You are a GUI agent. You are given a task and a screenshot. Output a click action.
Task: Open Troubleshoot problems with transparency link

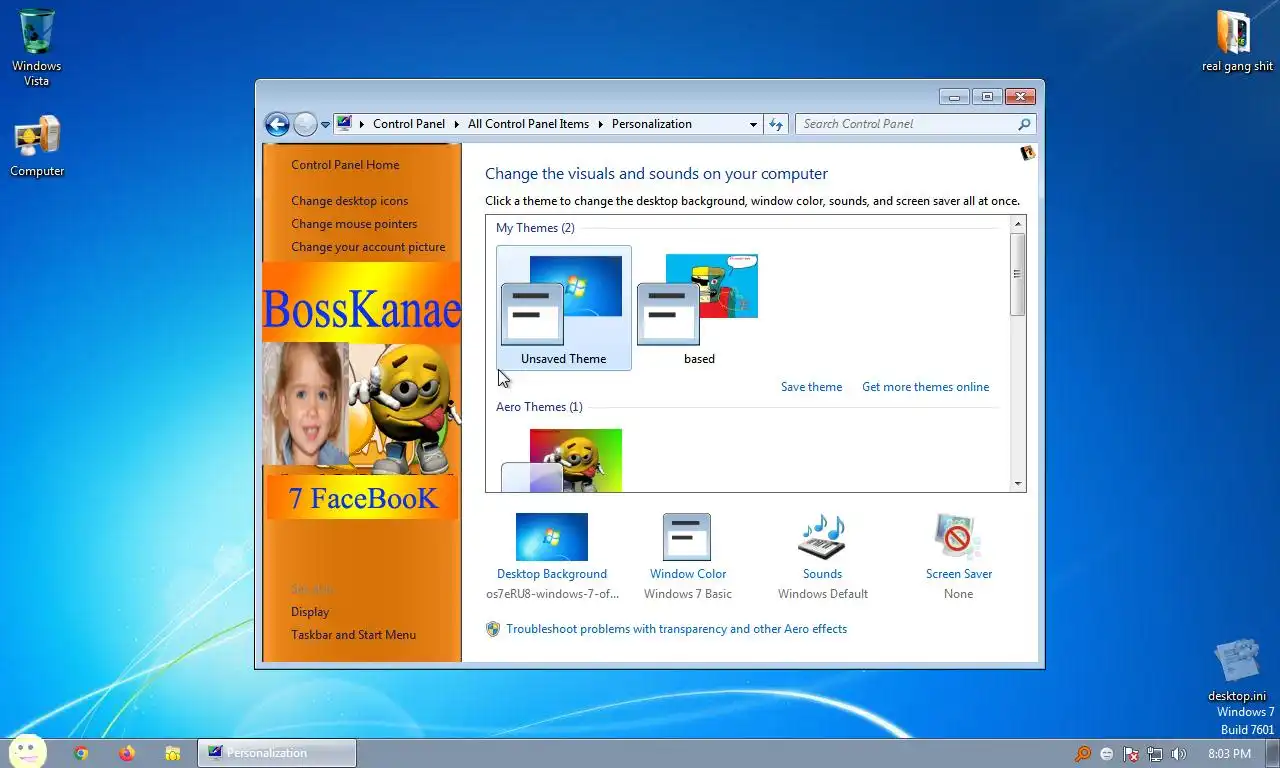(676, 629)
